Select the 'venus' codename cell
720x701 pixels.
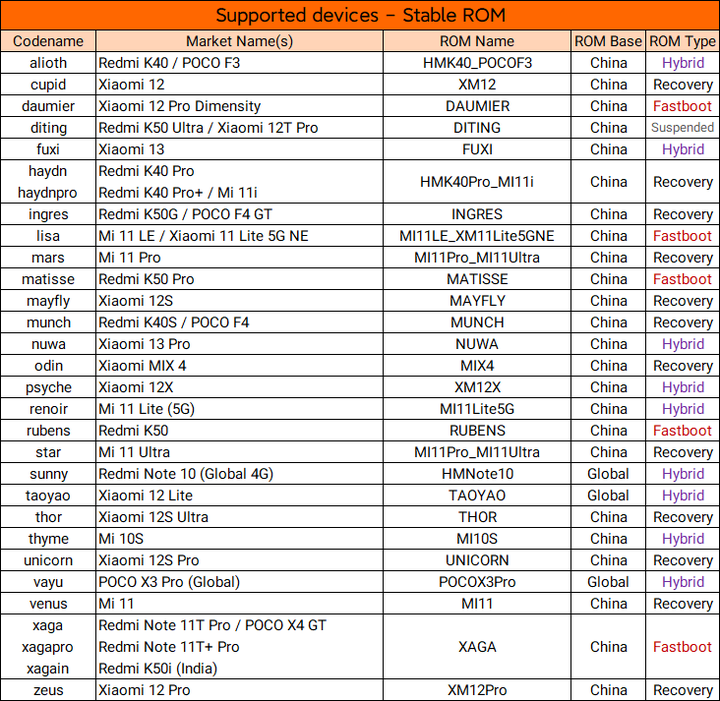48,603
